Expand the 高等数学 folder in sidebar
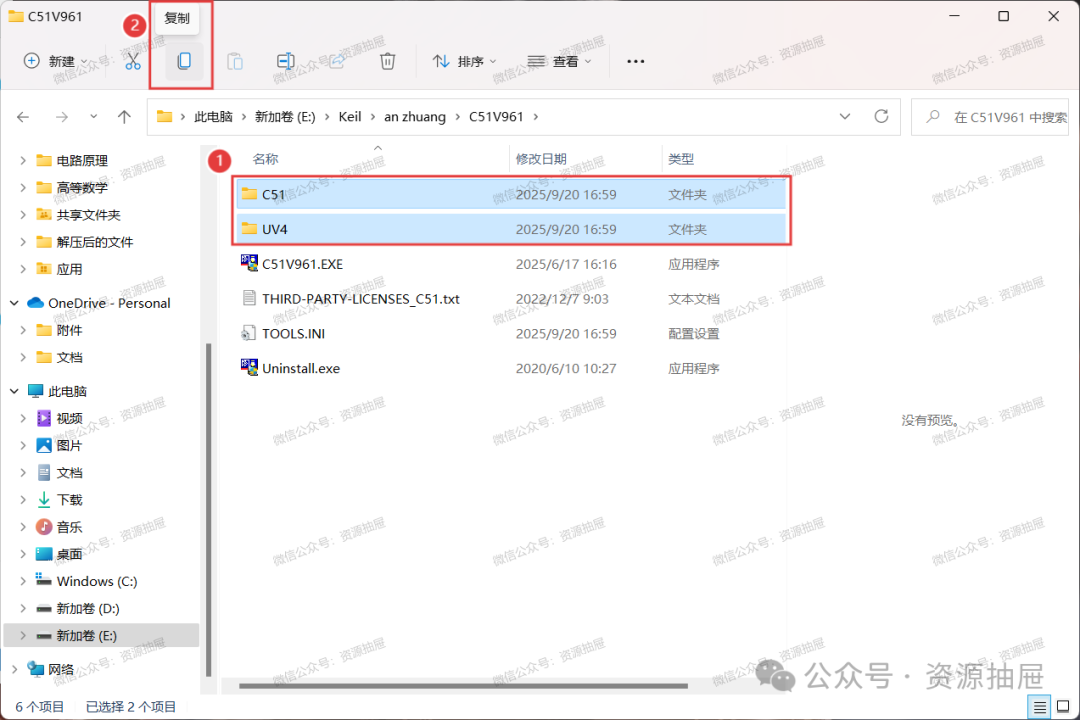Image resolution: width=1080 pixels, height=720 pixels. click(23, 187)
